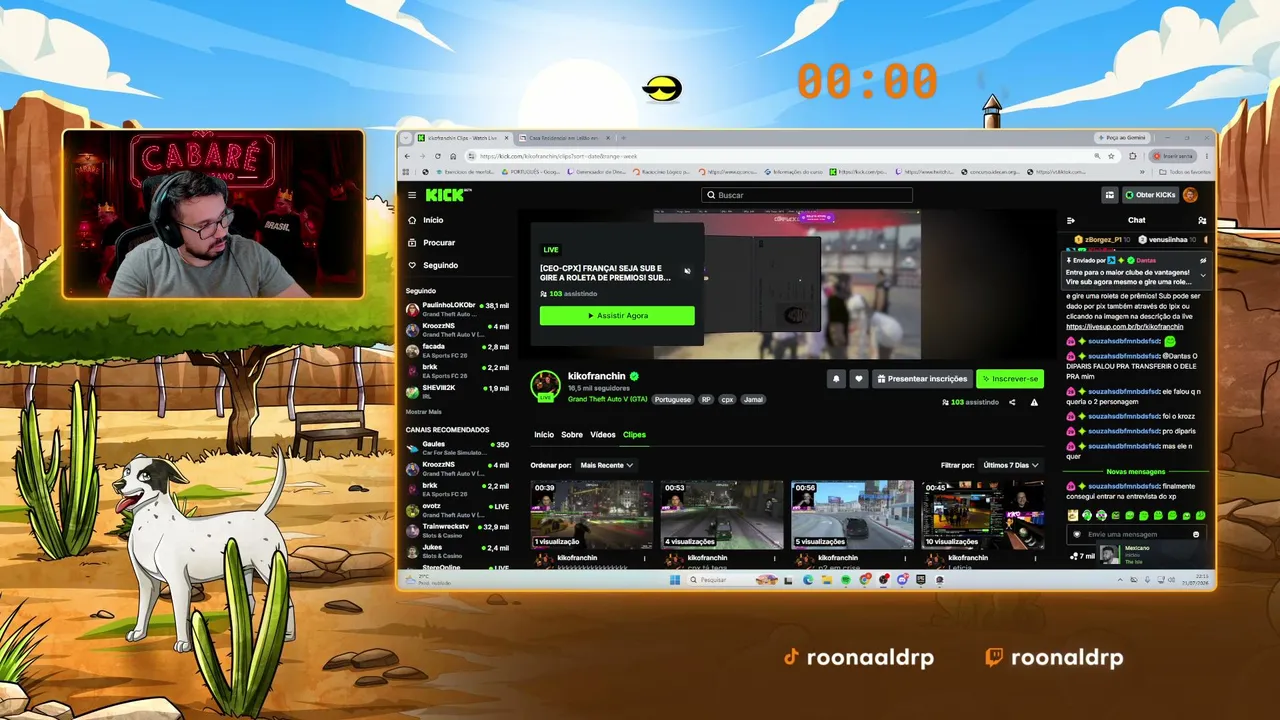1280x720 pixels.
Task: Follow kikofranchin with the heart button
Action: coord(858,379)
